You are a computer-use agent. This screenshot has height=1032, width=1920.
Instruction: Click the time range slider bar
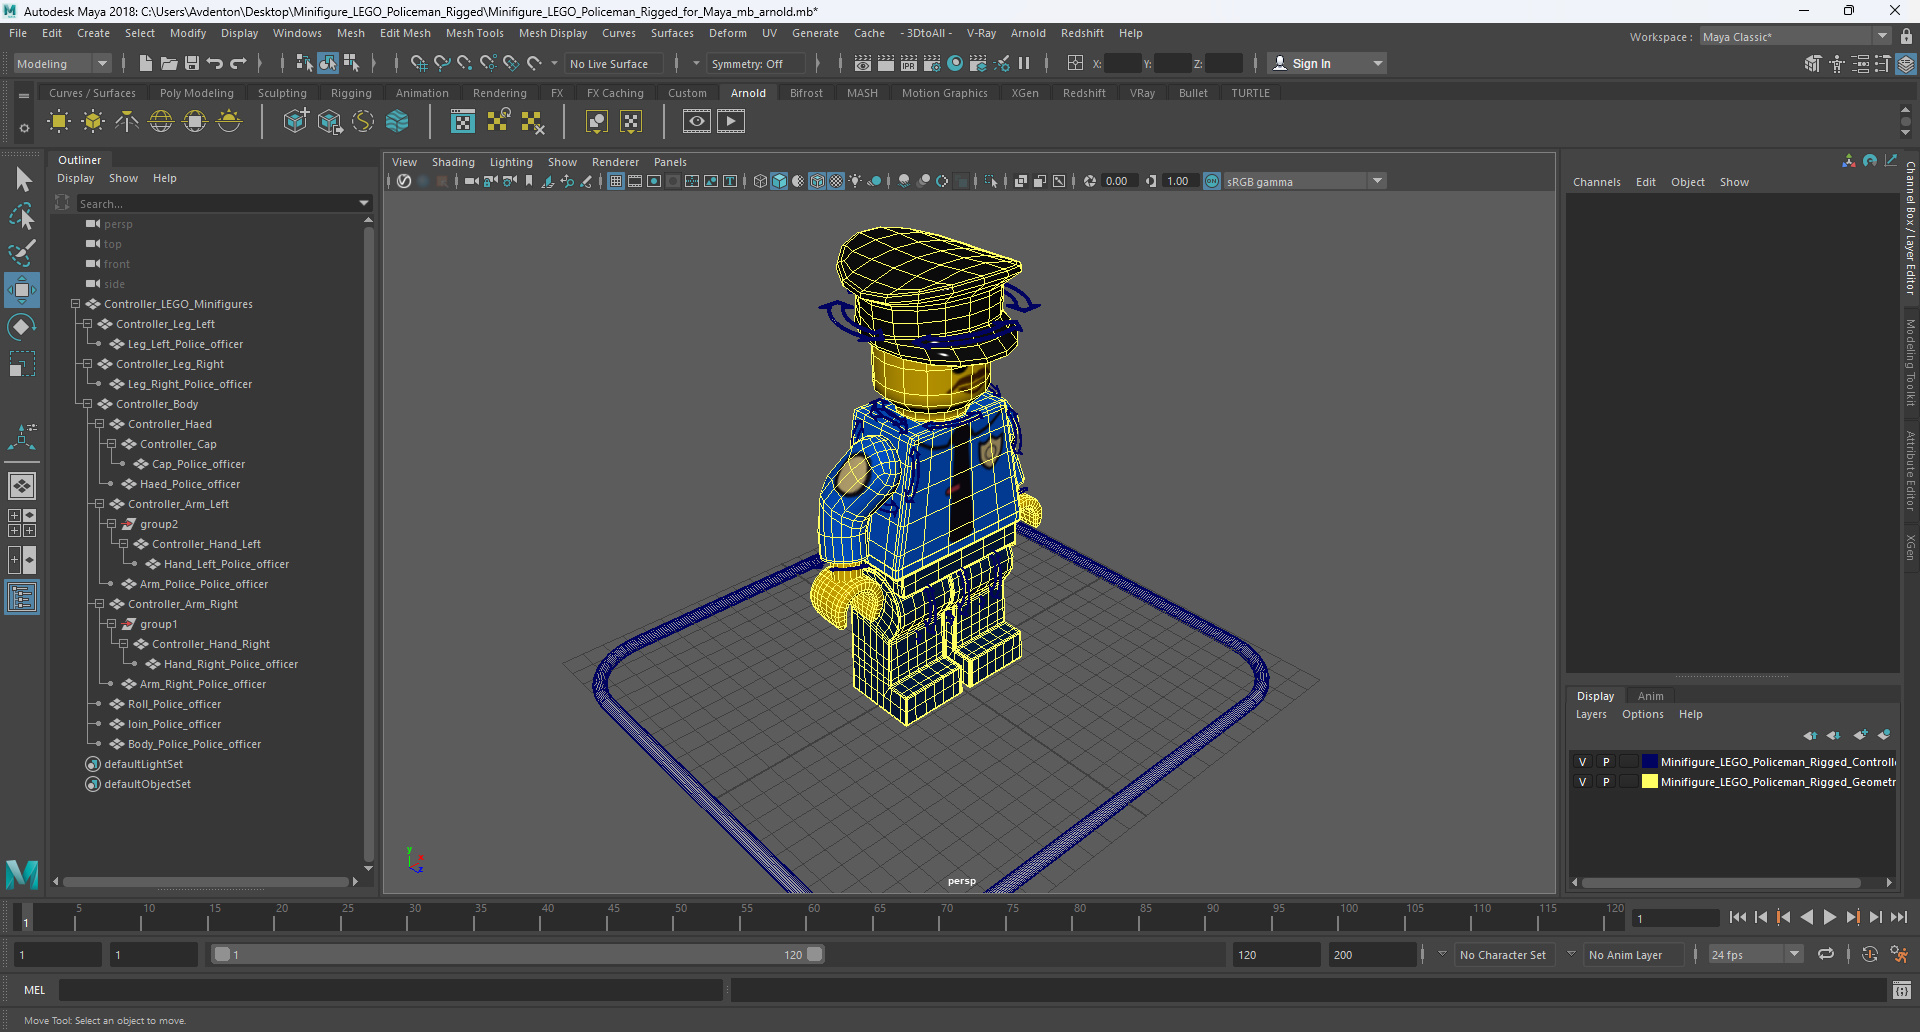(518, 954)
